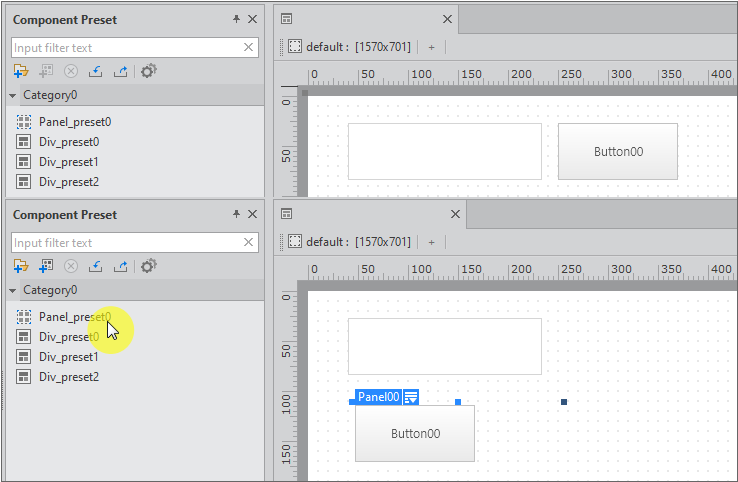Select Div_preset1 in the upper preset list
The width and height of the screenshot is (738, 482).
pos(68,162)
